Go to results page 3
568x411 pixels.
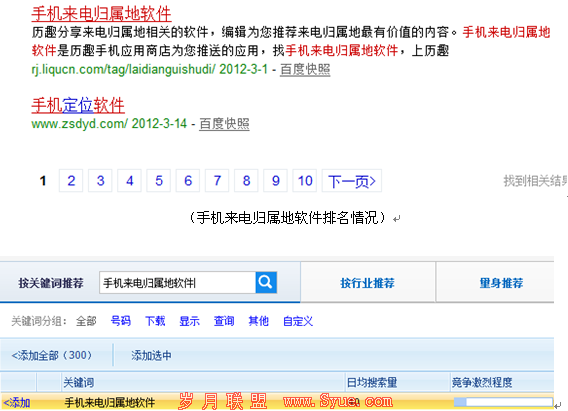[x=100, y=181]
